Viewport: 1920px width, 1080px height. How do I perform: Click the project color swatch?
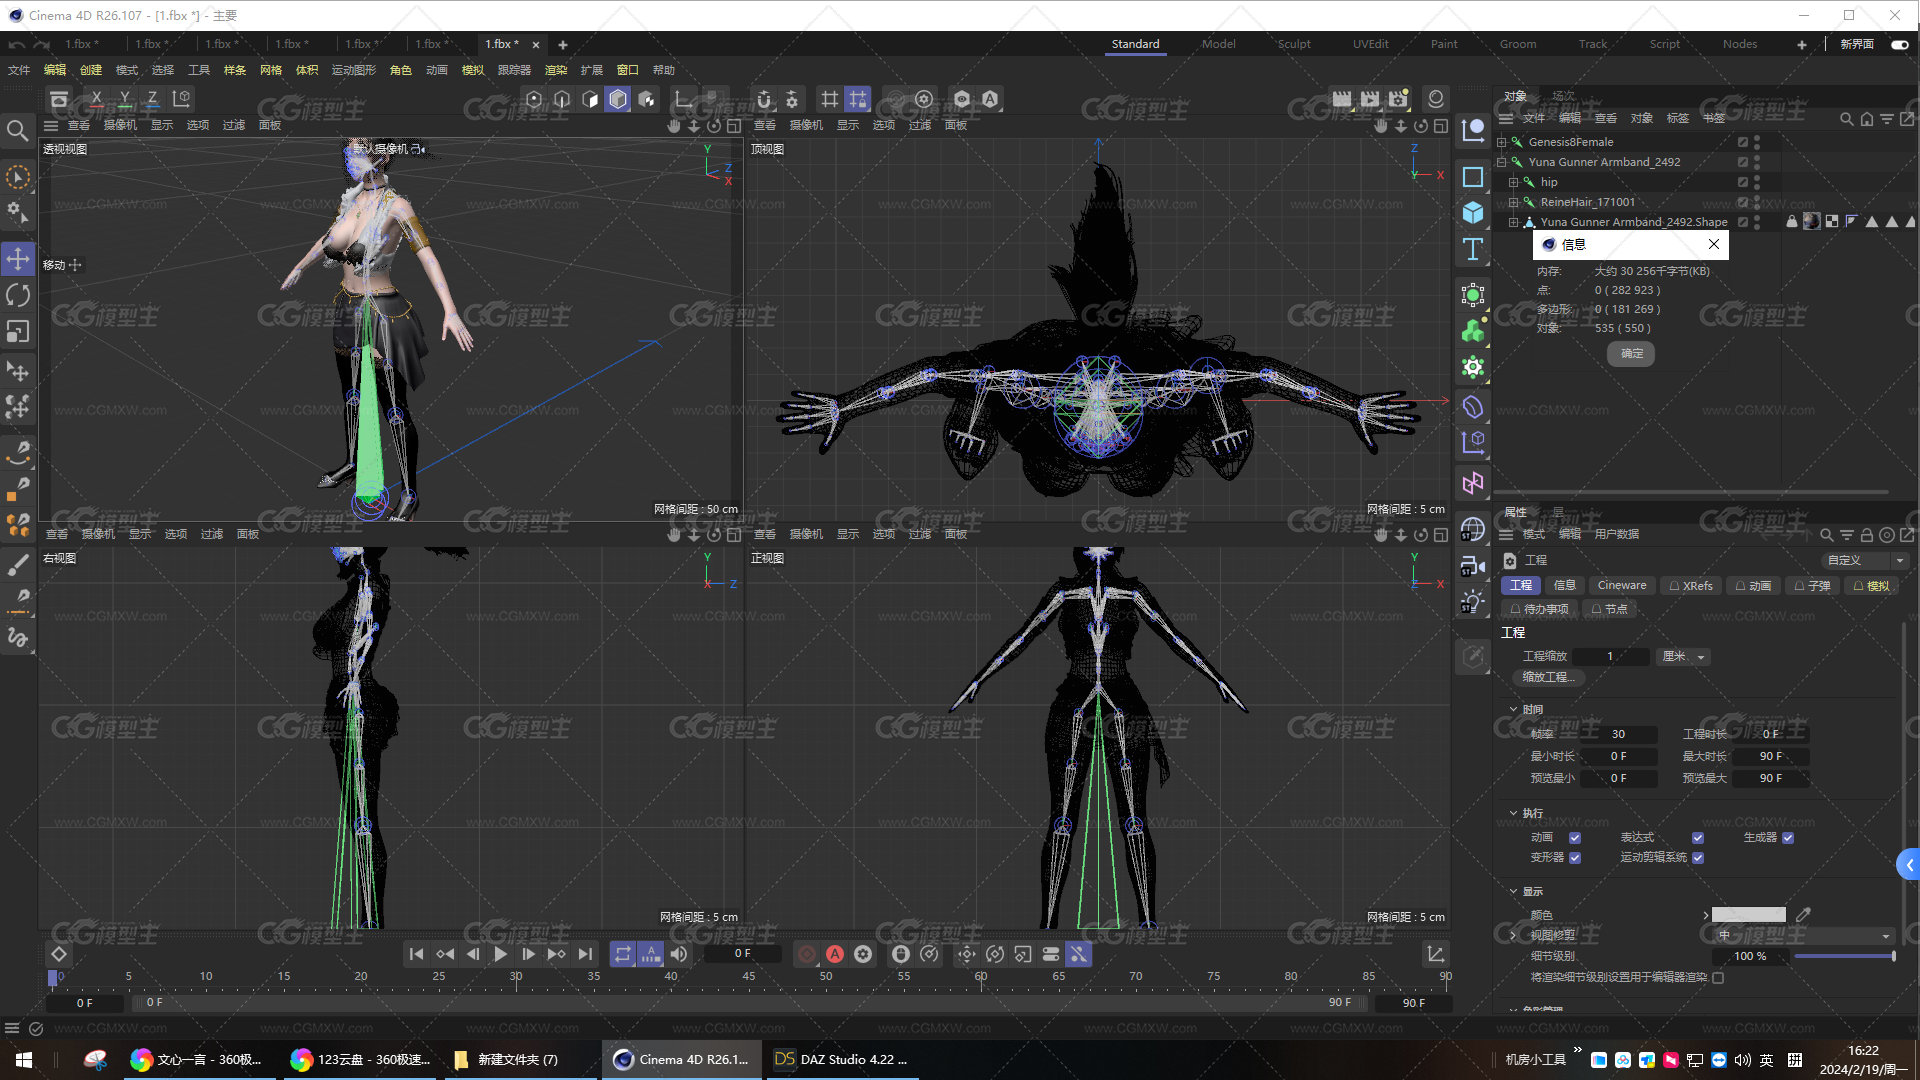point(1748,915)
